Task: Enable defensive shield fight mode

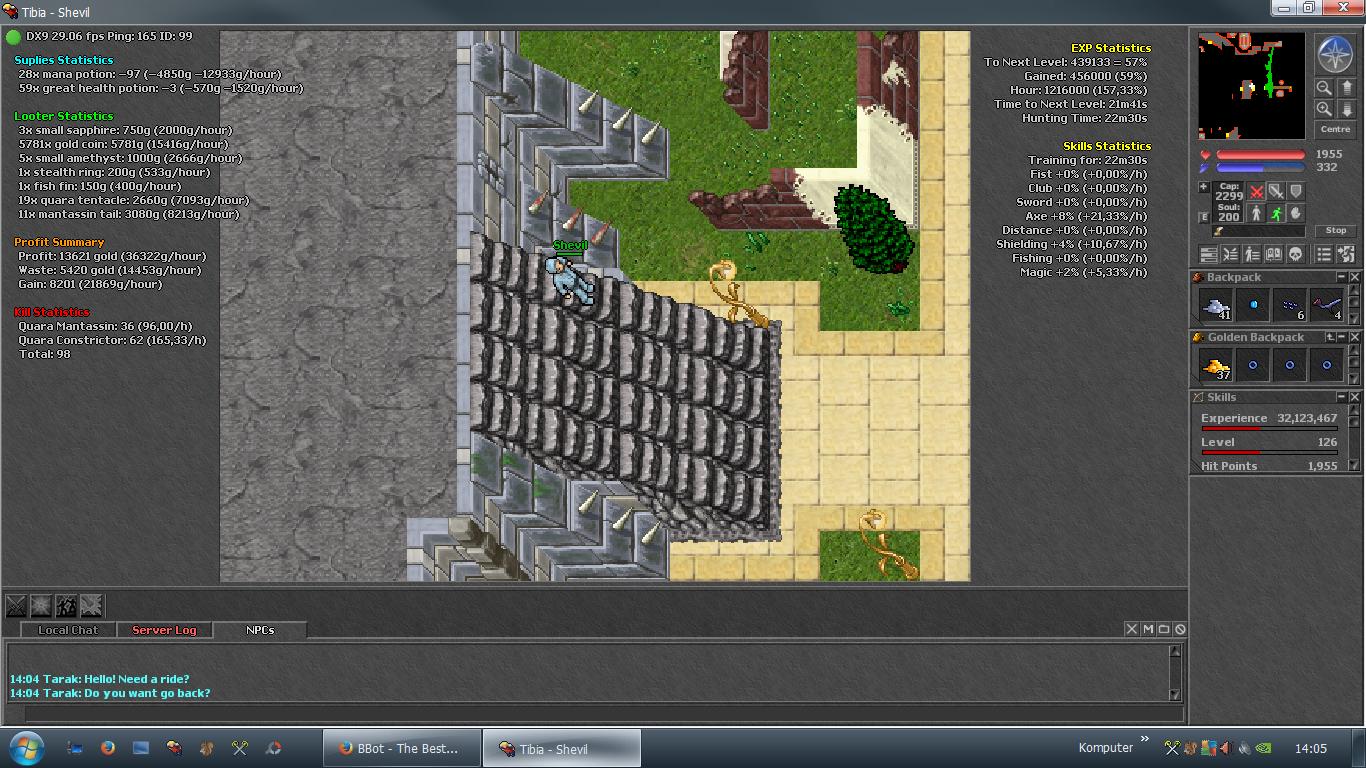Action: [x=1296, y=192]
